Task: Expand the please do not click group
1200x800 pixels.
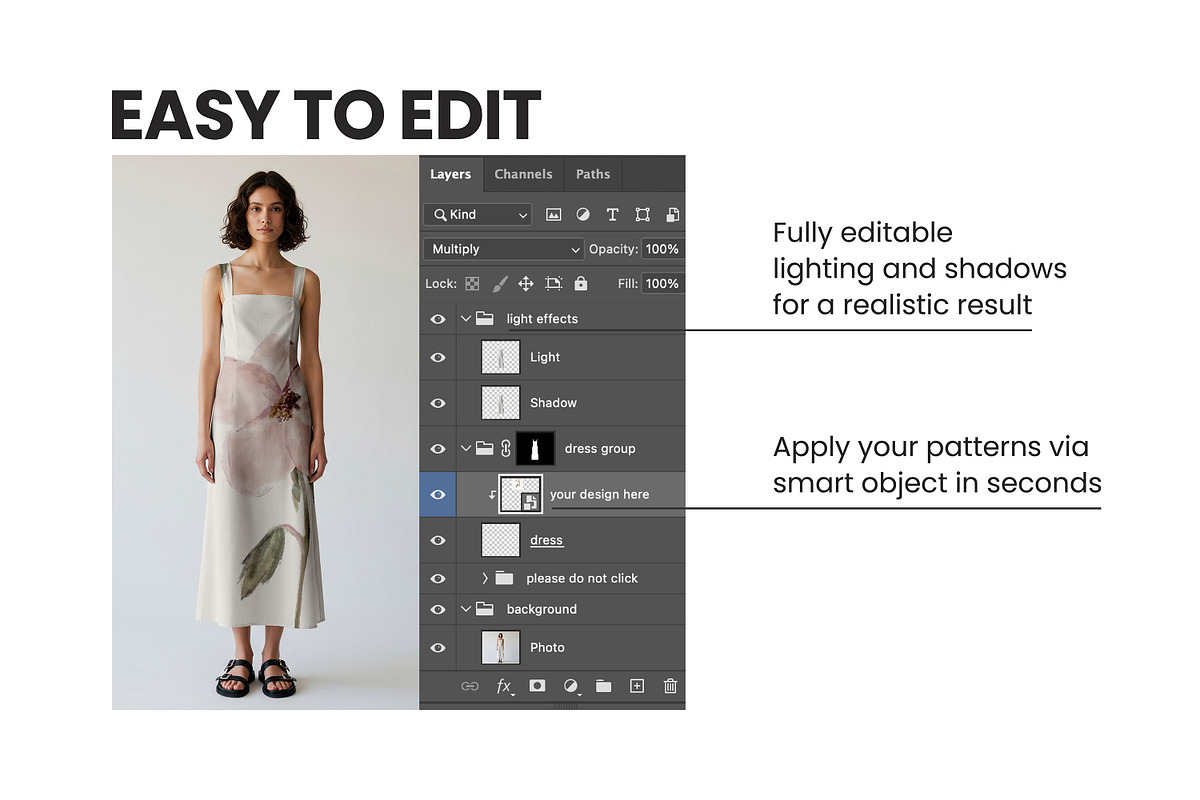Action: tap(485, 578)
